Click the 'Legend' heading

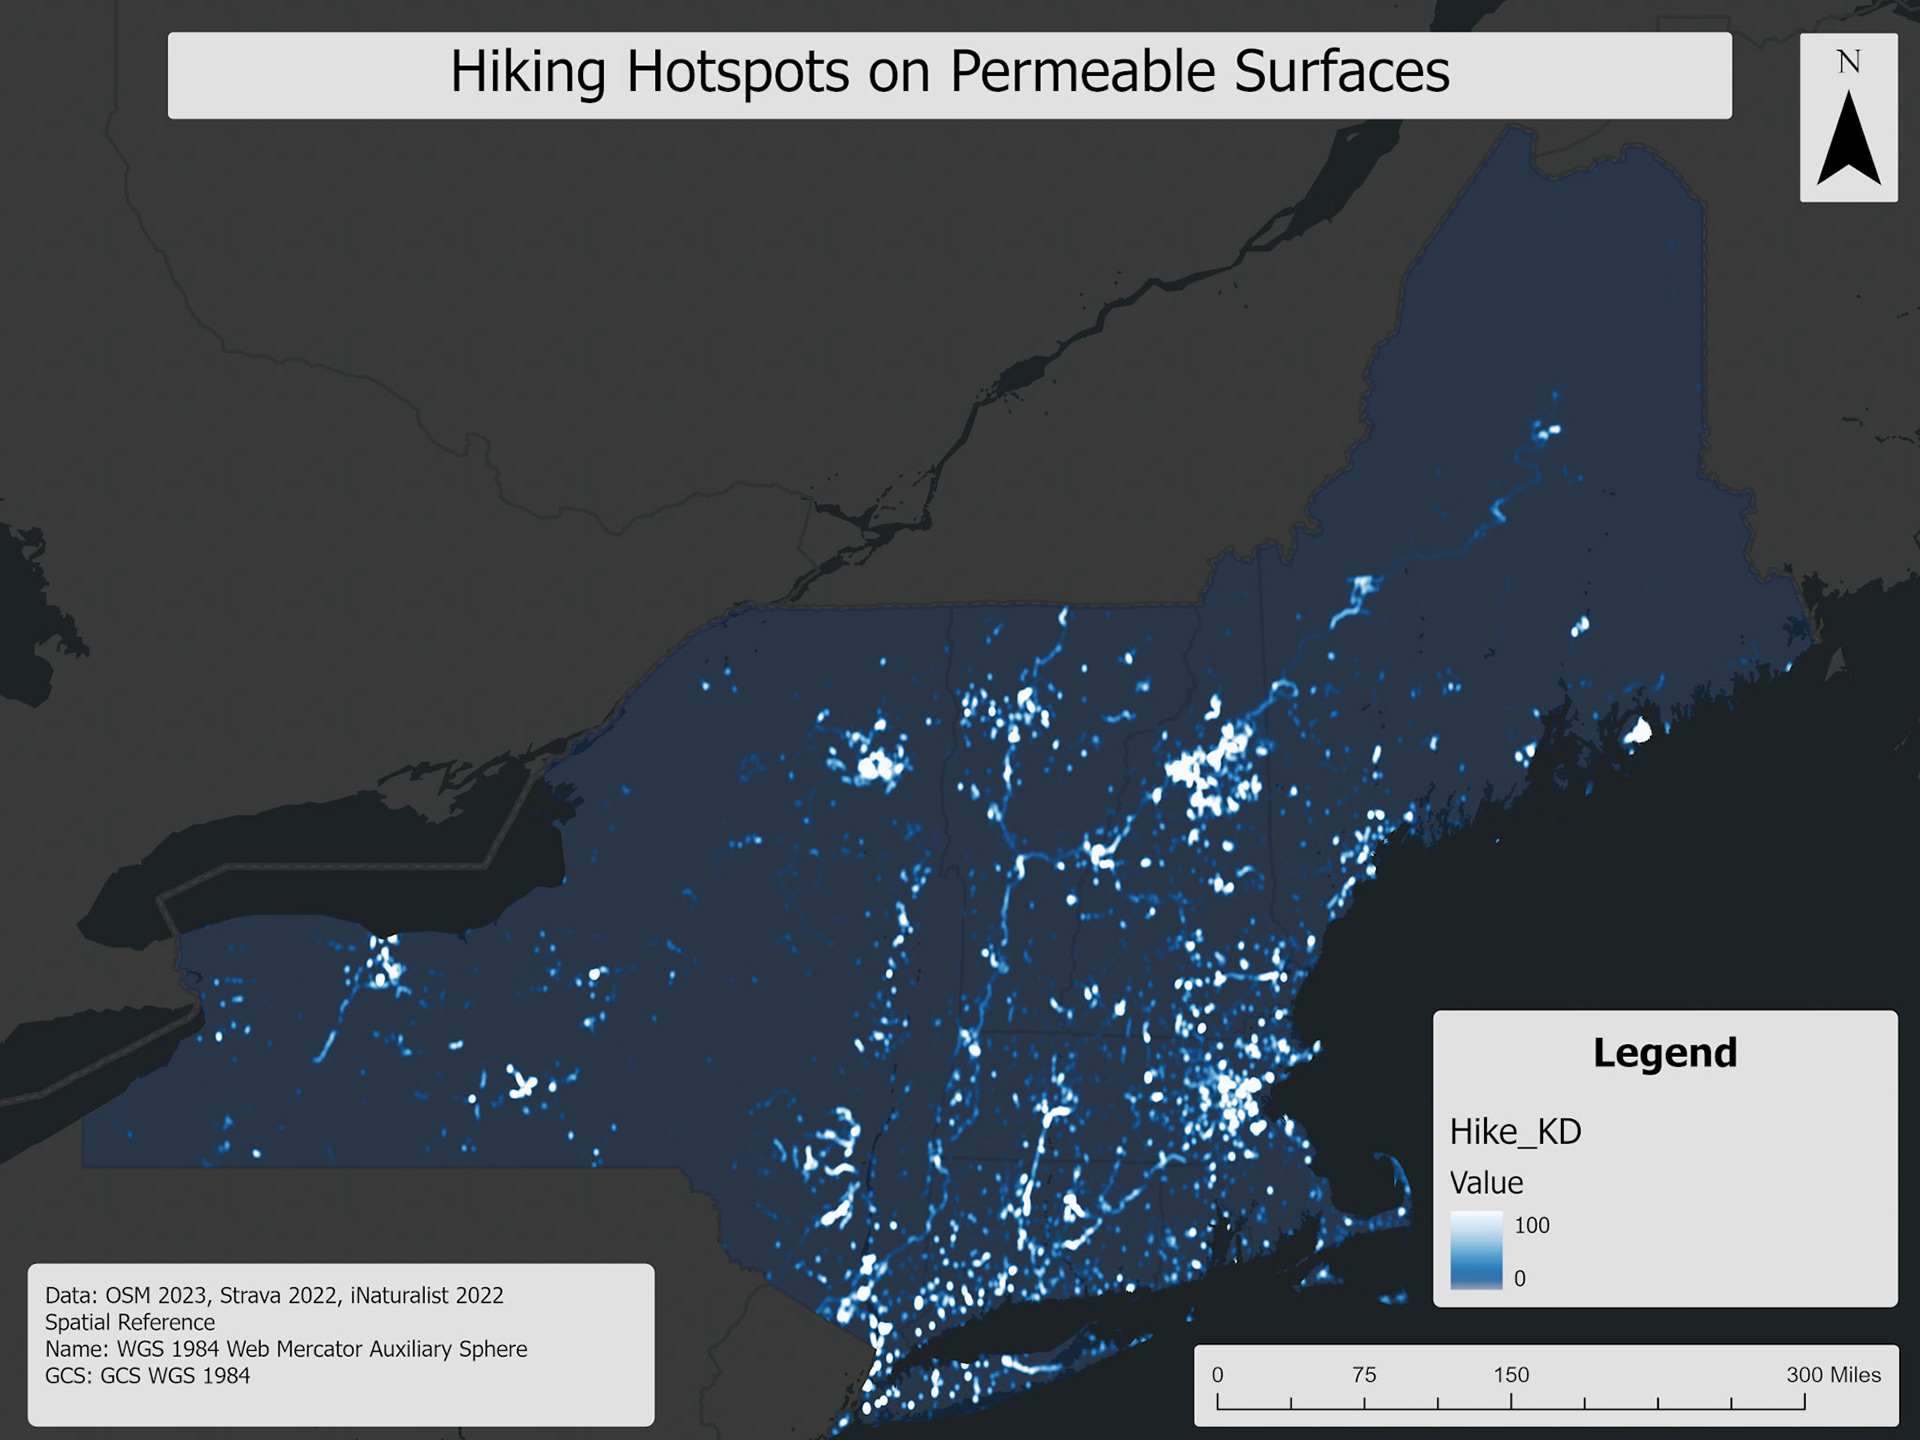(x=1665, y=1053)
